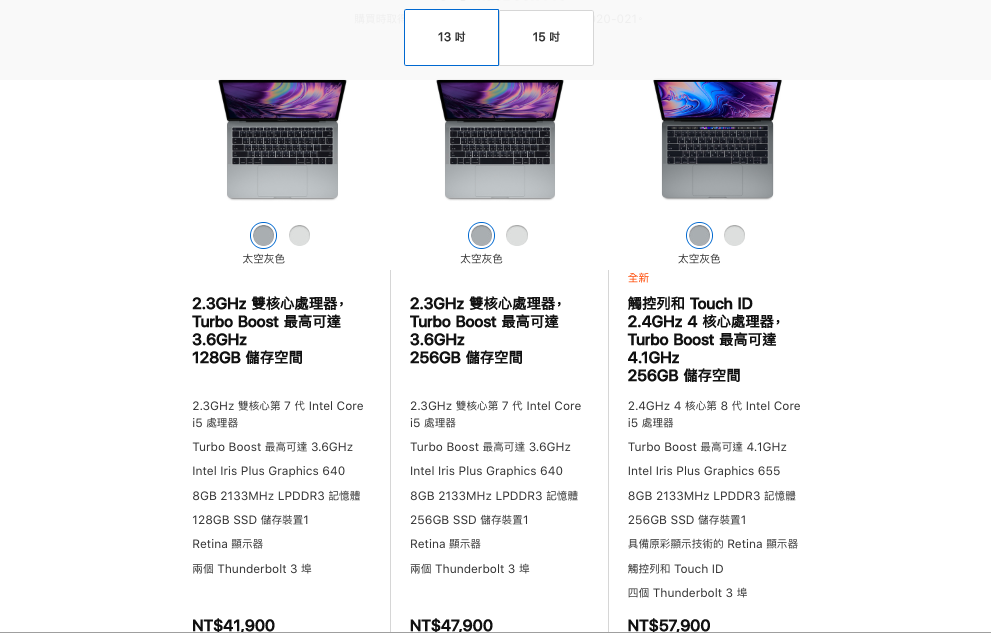This screenshot has height=633, width=991.
Task: Click 四個 Thunderbolt 3 埠 spec line
Action: tap(687, 593)
